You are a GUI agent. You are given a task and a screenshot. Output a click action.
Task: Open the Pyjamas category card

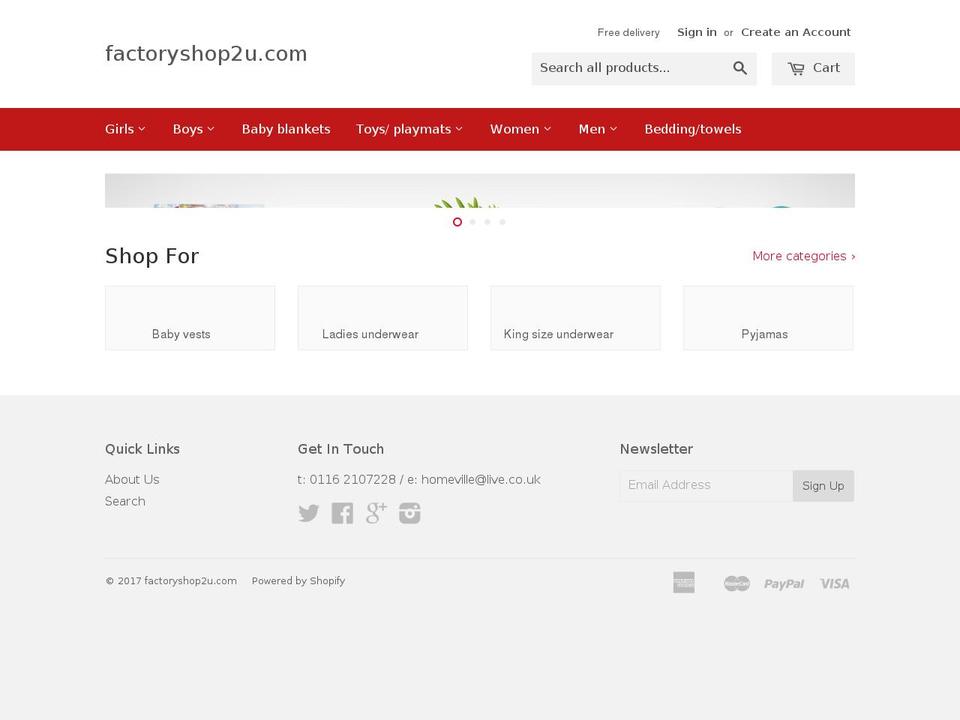768,318
